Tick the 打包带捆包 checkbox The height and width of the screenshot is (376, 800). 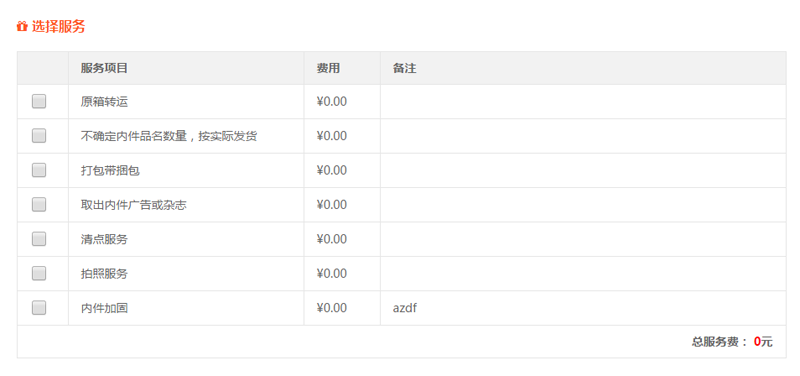pos(39,170)
